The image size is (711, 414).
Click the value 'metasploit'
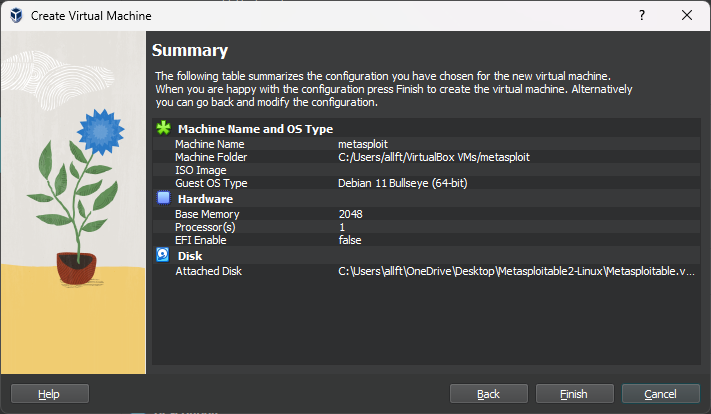(363, 144)
